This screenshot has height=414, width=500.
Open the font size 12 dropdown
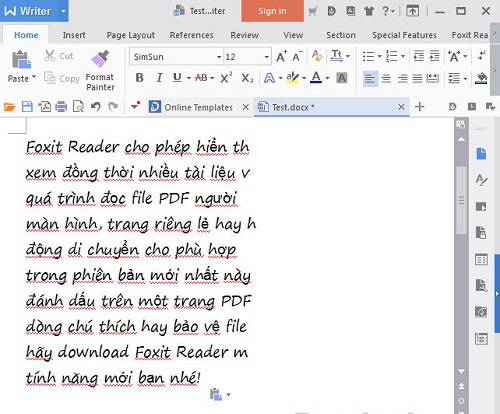point(266,57)
